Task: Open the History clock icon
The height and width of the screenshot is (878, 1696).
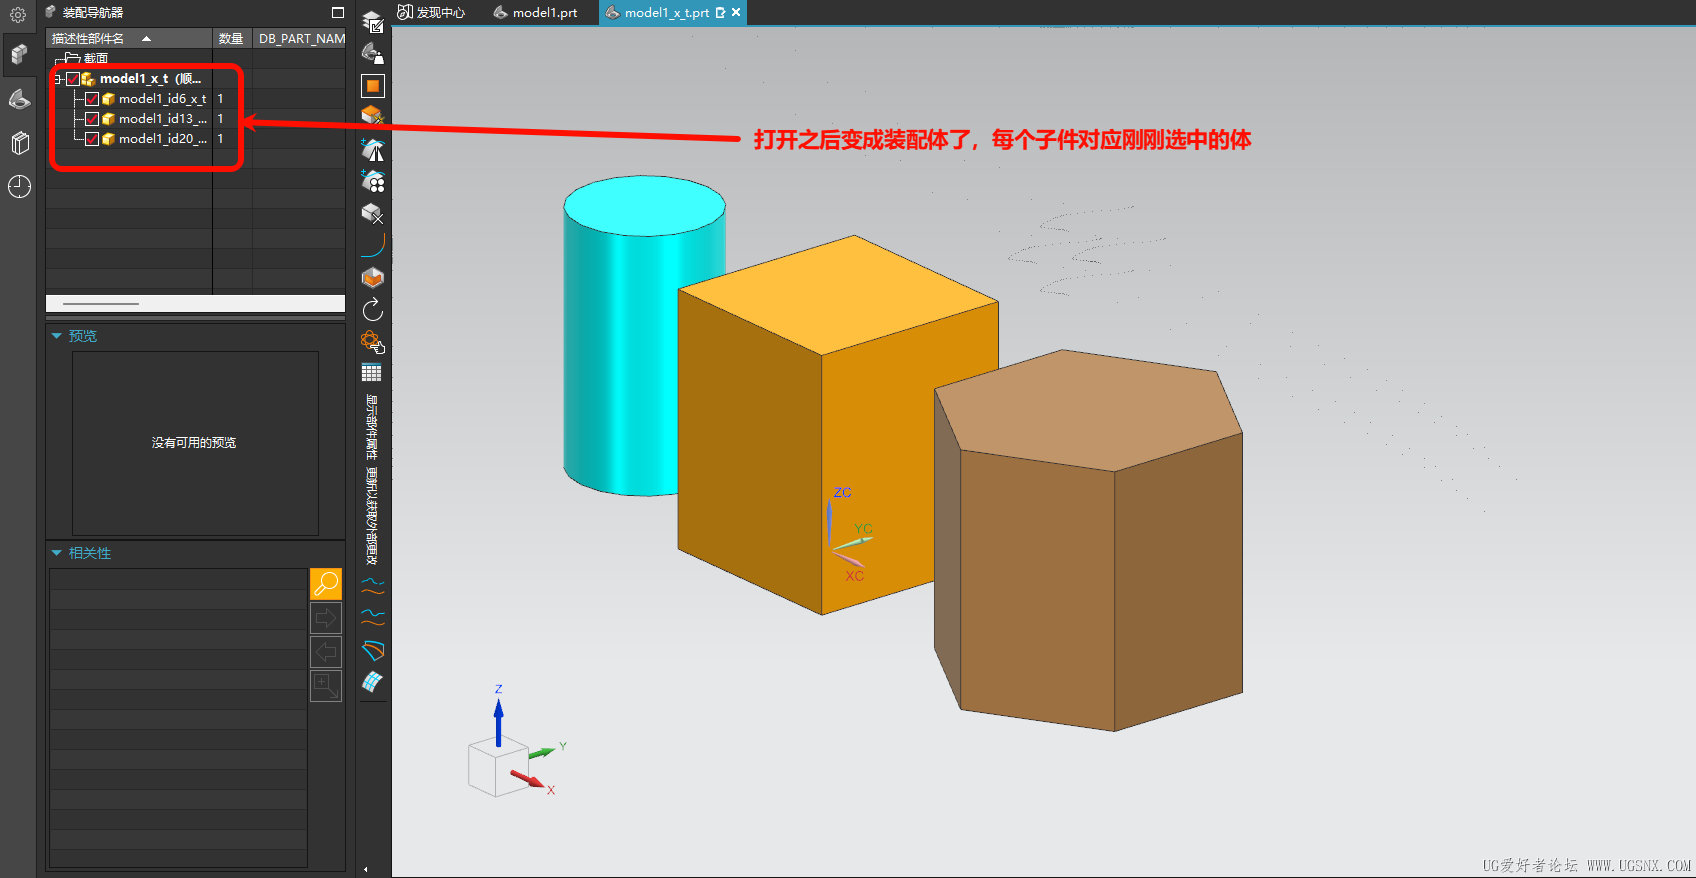Action: (x=19, y=187)
